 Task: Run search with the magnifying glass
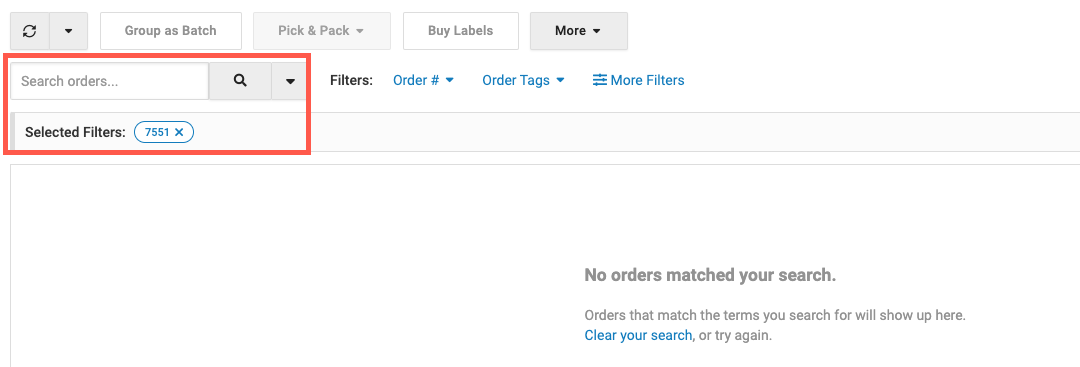pos(240,81)
